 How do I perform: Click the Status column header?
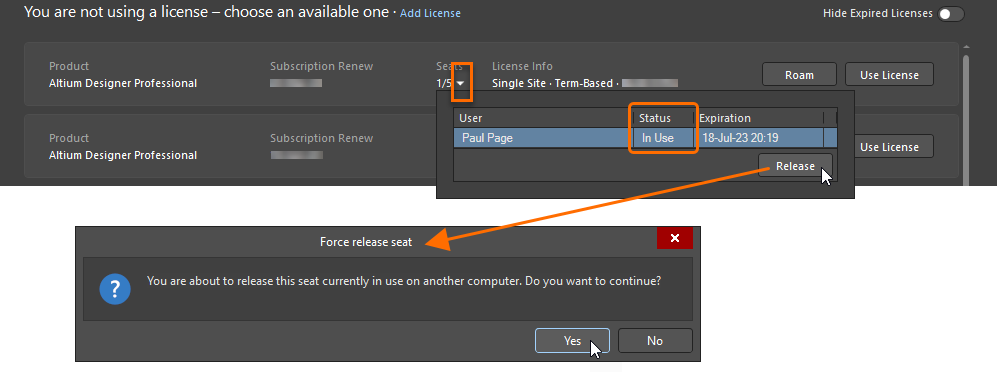(x=664, y=118)
